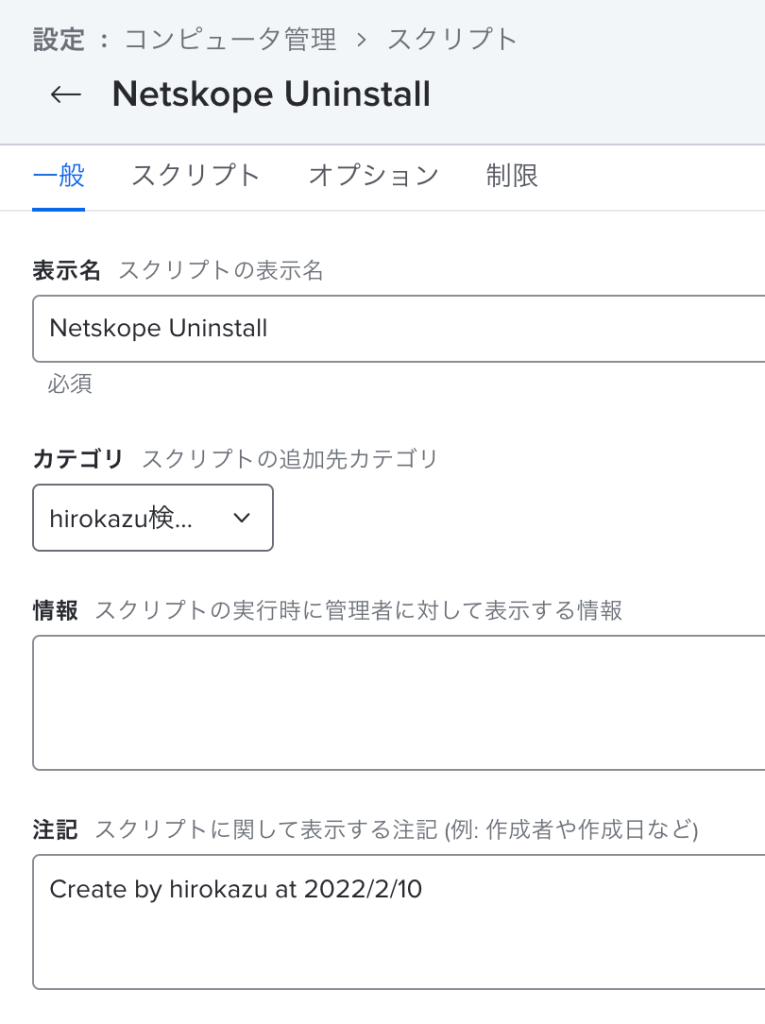765x1024 pixels.
Task: Click inside the empty 情報 text area
Action: (399, 703)
